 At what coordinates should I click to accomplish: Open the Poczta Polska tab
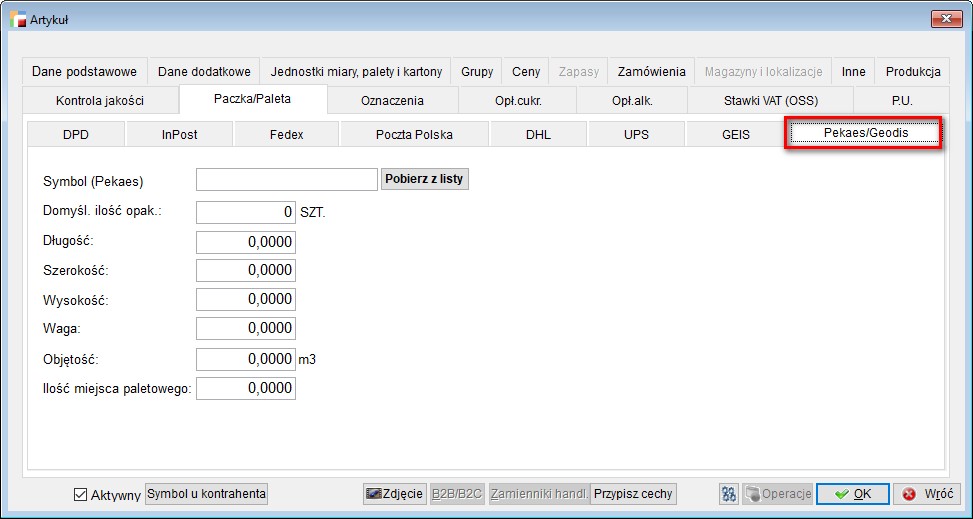click(x=414, y=134)
